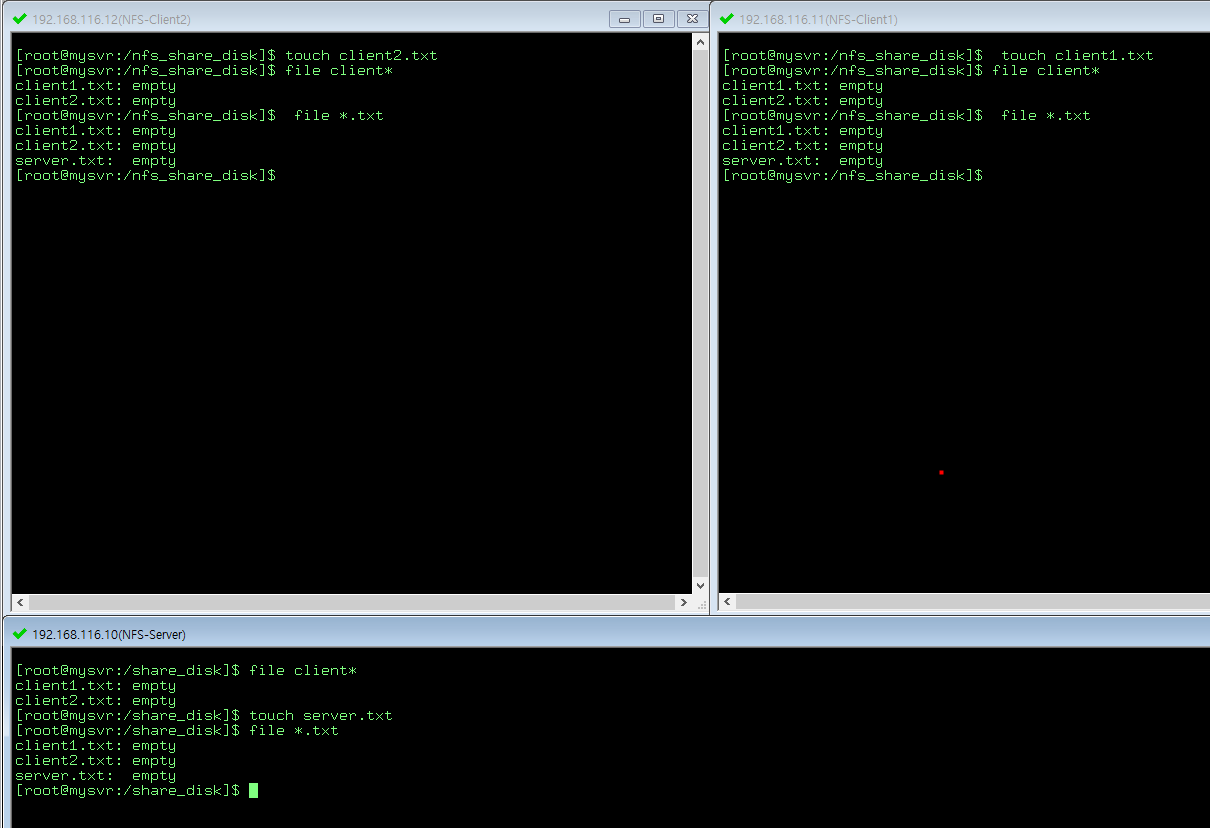Click the scroll-left arrow in NFS-Client2 pane
Image resolution: width=1210 pixels, height=828 pixels.
pos(21,603)
